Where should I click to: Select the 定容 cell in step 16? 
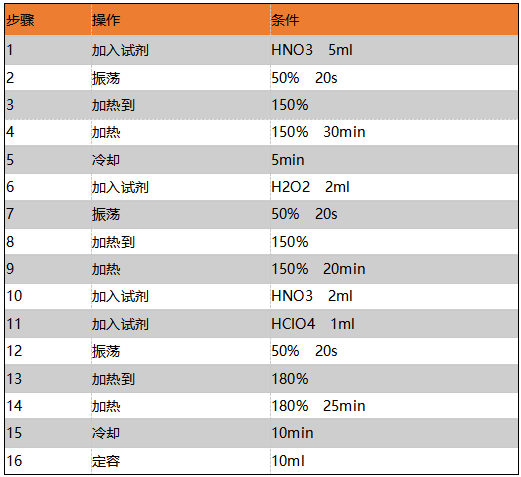[x=181, y=461]
